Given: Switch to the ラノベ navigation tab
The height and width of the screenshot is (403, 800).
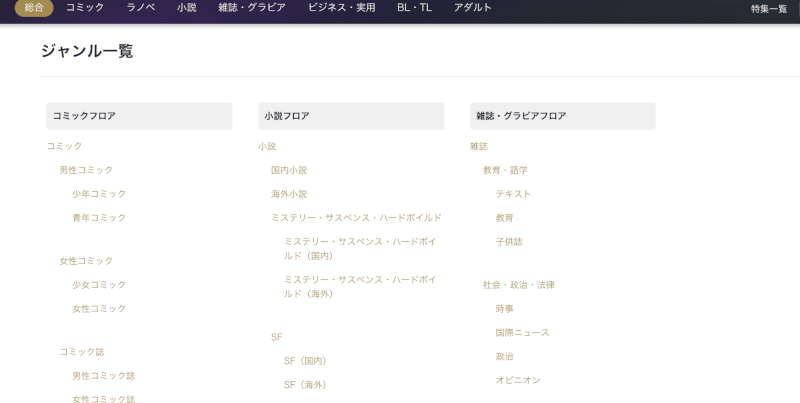Looking at the screenshot, I should [x=140, y=8].
